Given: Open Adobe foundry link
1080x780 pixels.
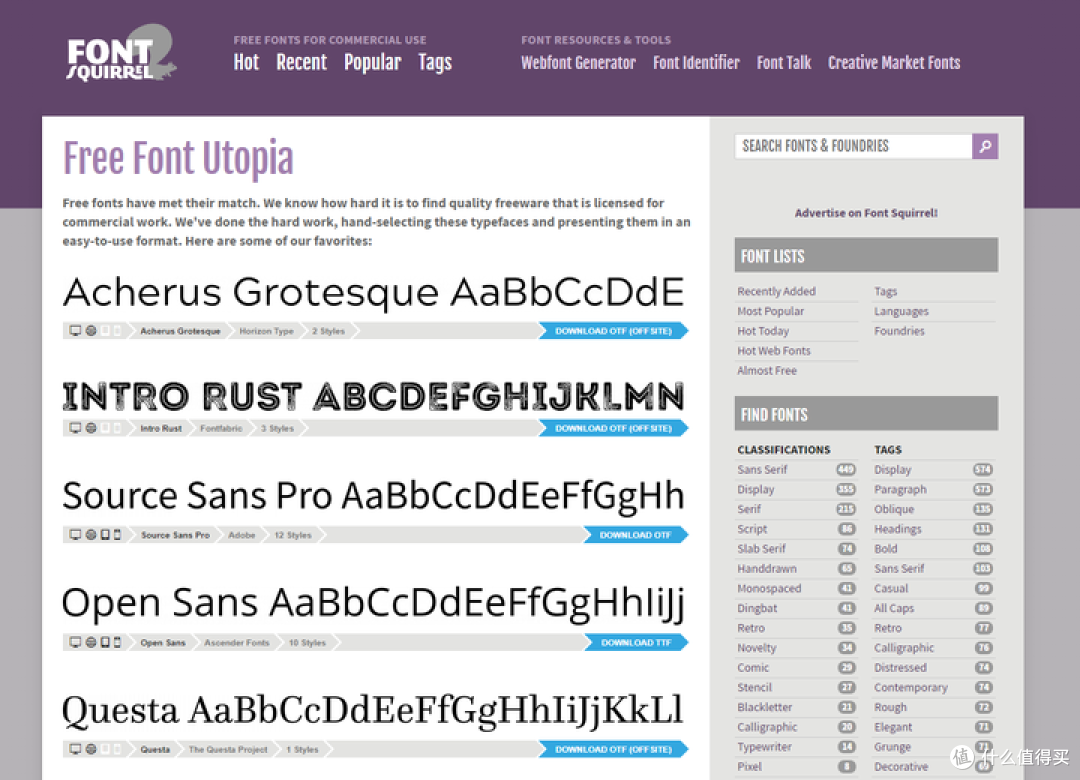Looking at the screenshot, I should click(242, 535).
